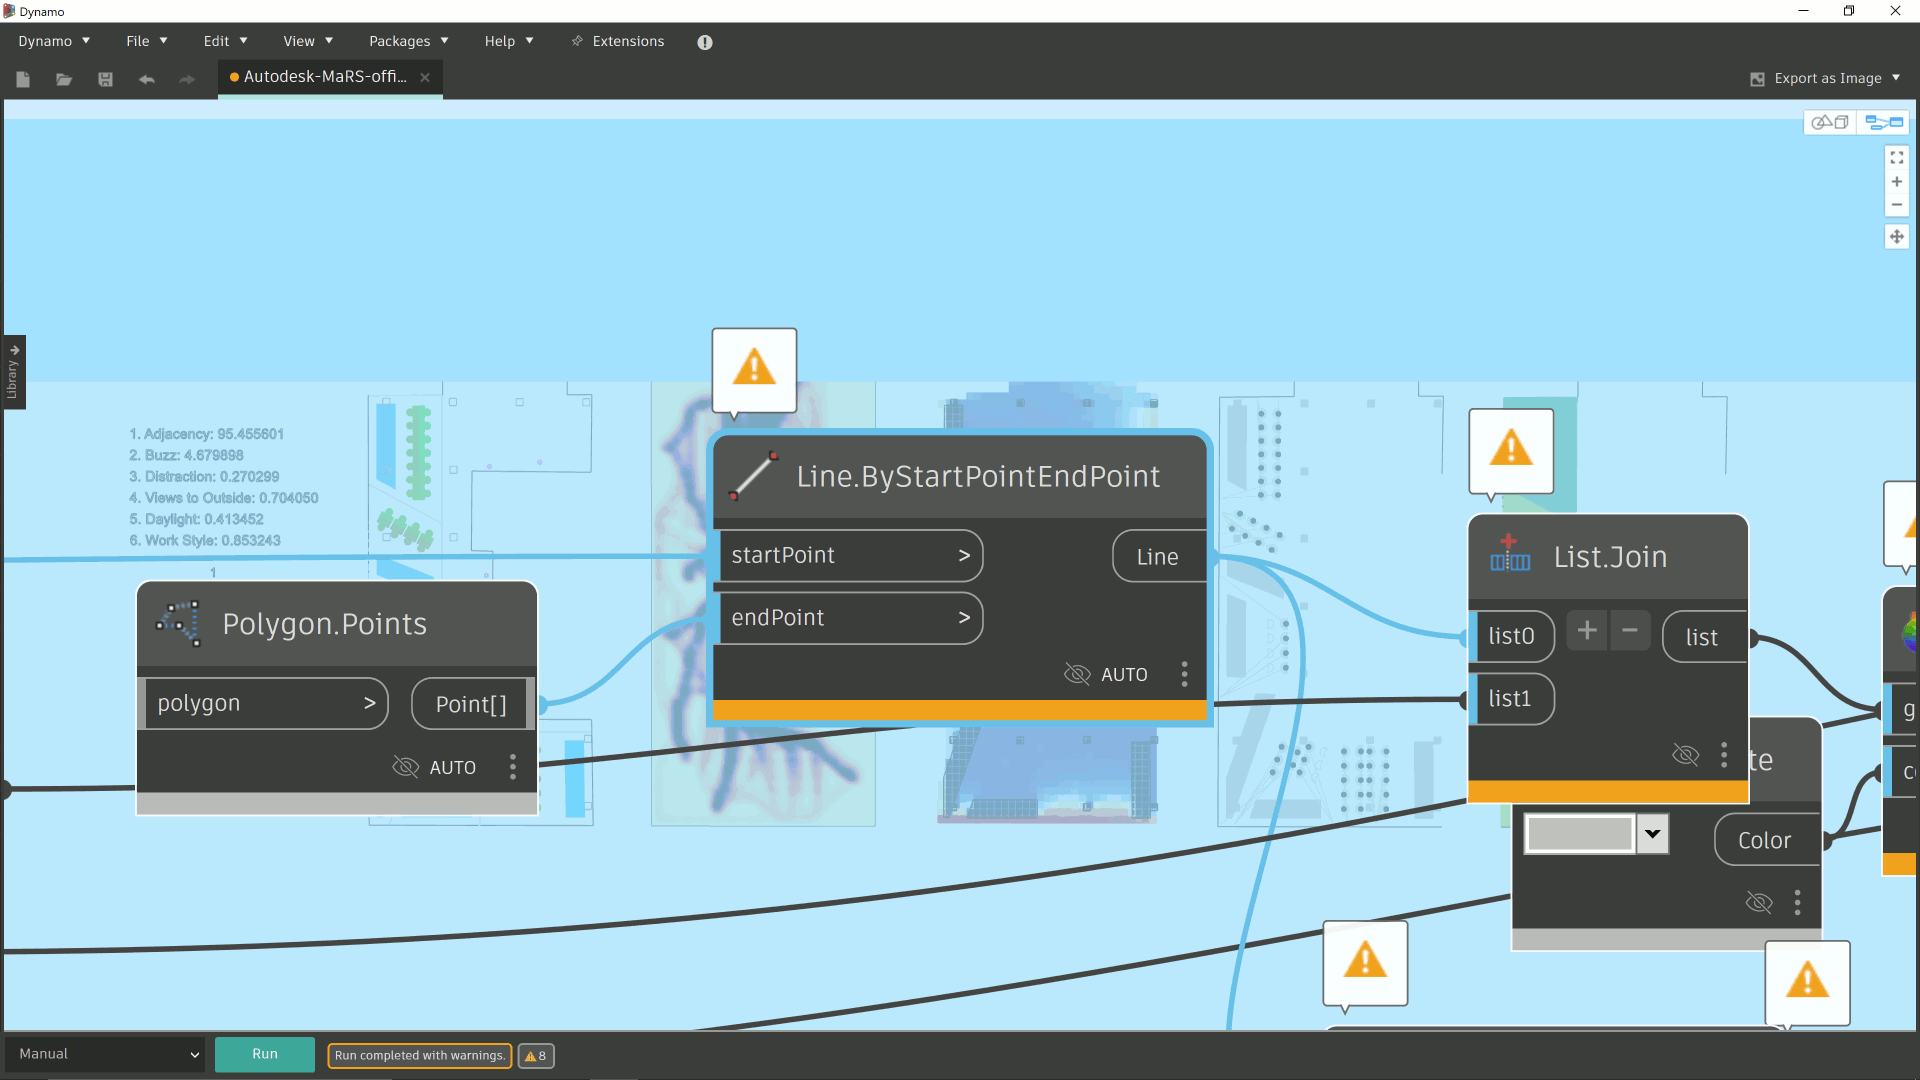Toggle preview eye on Line.ByStartPointEndPoint node
The image size is (1920, 1080).
point(1077,674)
